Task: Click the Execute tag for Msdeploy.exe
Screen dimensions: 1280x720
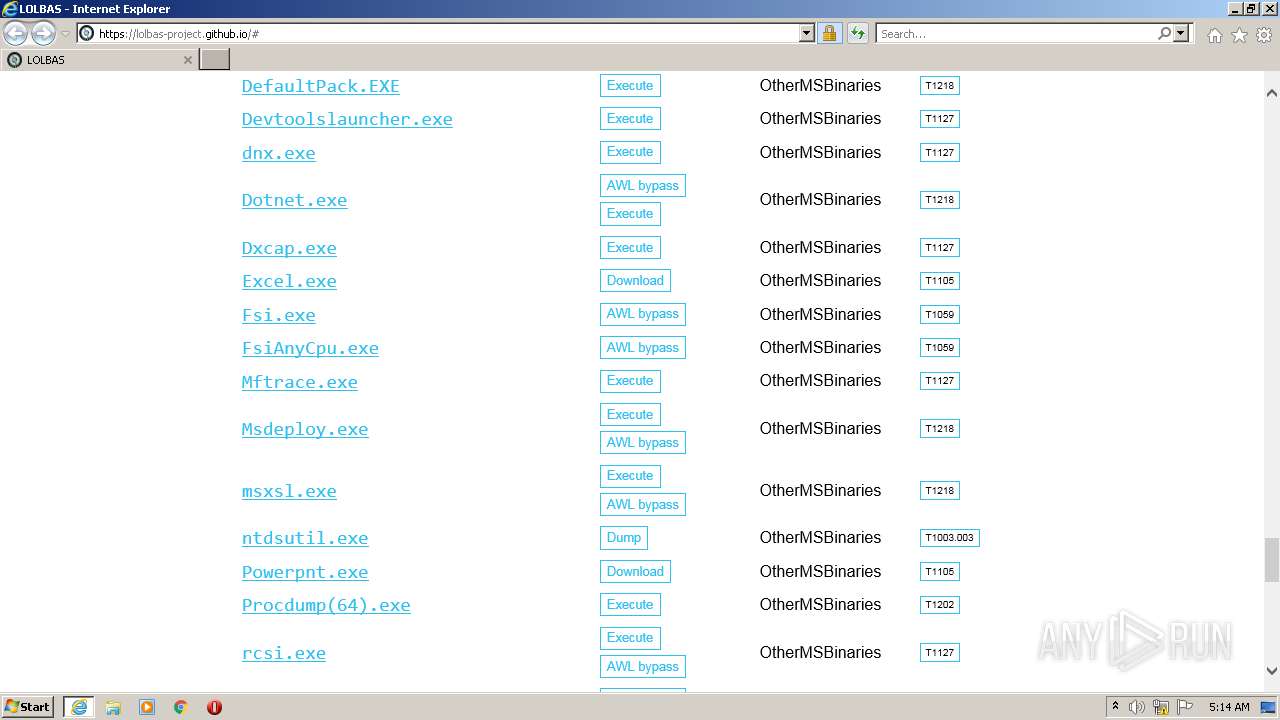Action: 630,414
